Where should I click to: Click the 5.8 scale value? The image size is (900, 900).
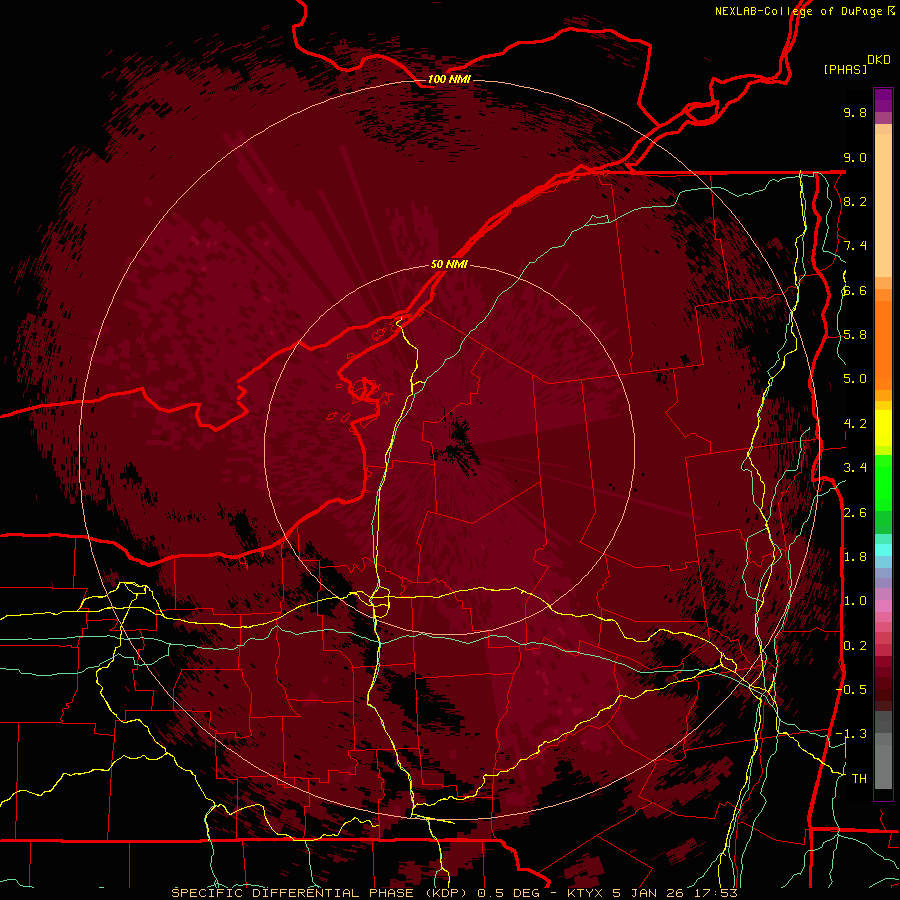tap(855, 335)
